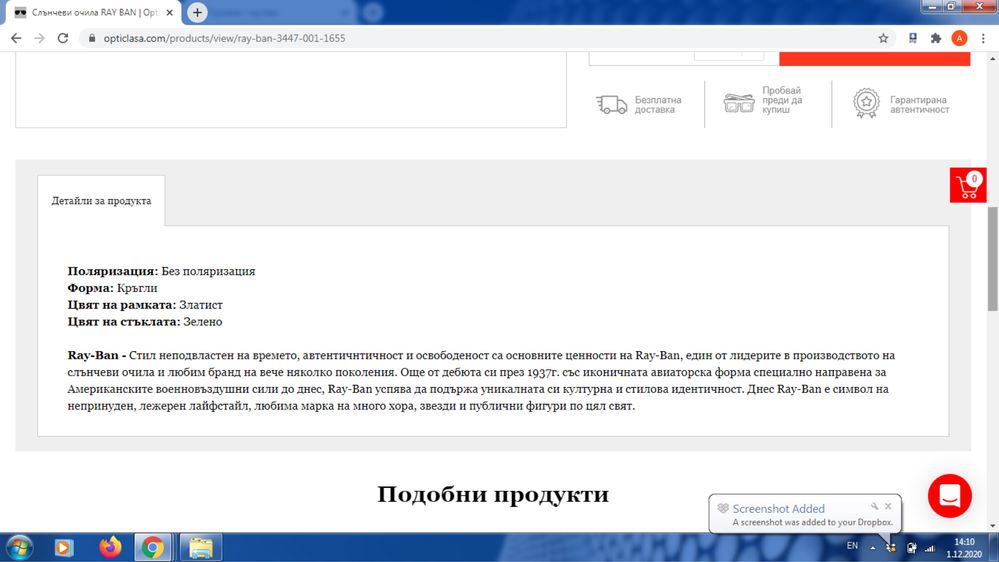Click the wrench icon in Dropbox notification
This screenshot has width=999, height=562.
[875, 506]
